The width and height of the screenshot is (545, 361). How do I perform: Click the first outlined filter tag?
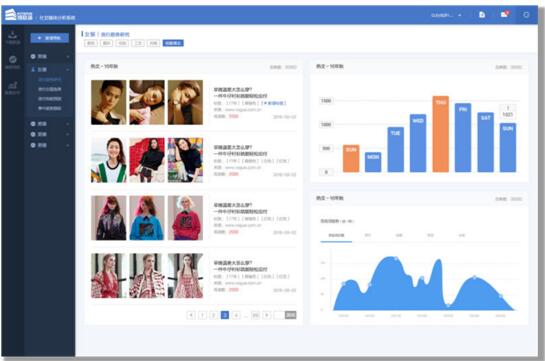pyautogui.click(x=91, y=43)
